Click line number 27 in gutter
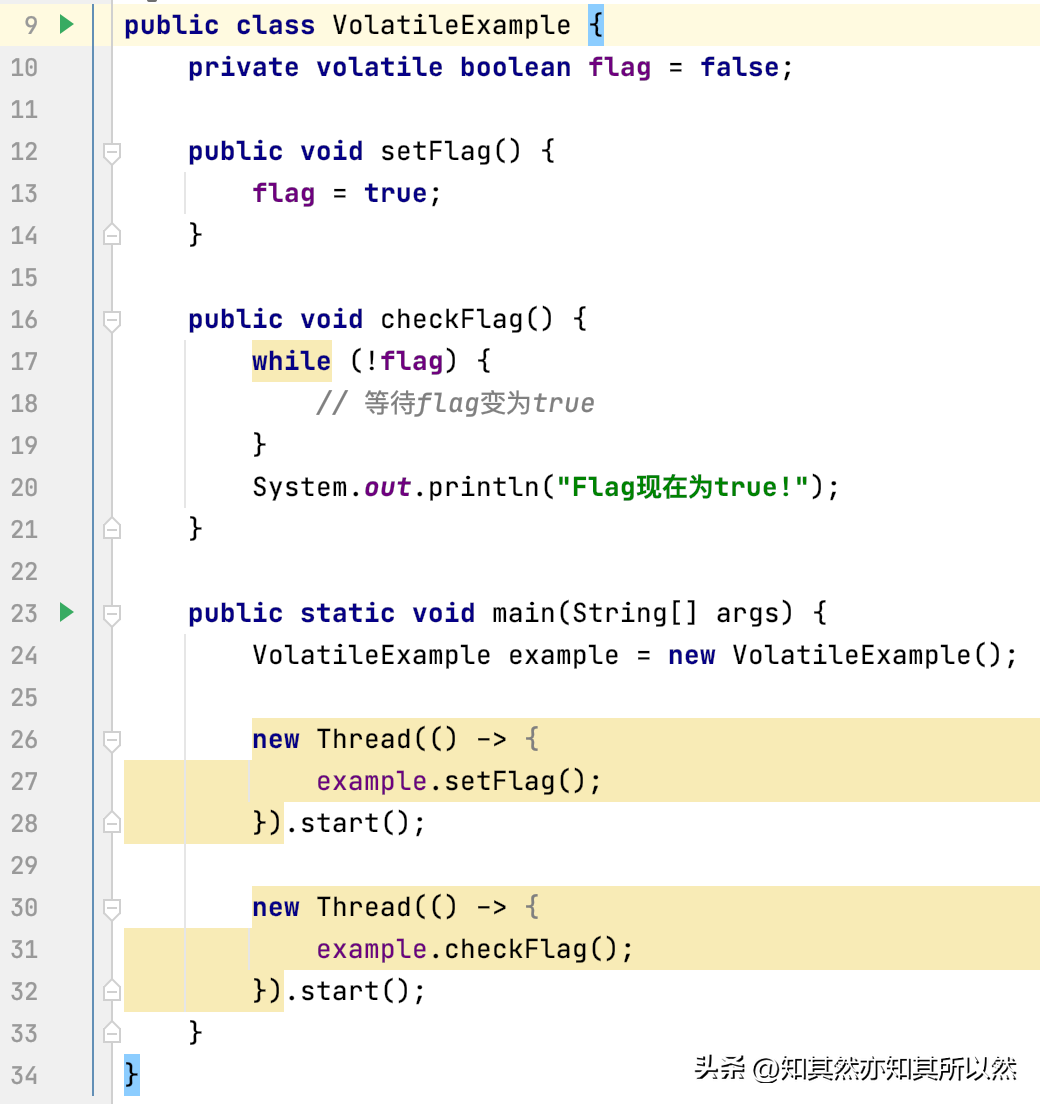1040x1104 pixels. (24, 782)
